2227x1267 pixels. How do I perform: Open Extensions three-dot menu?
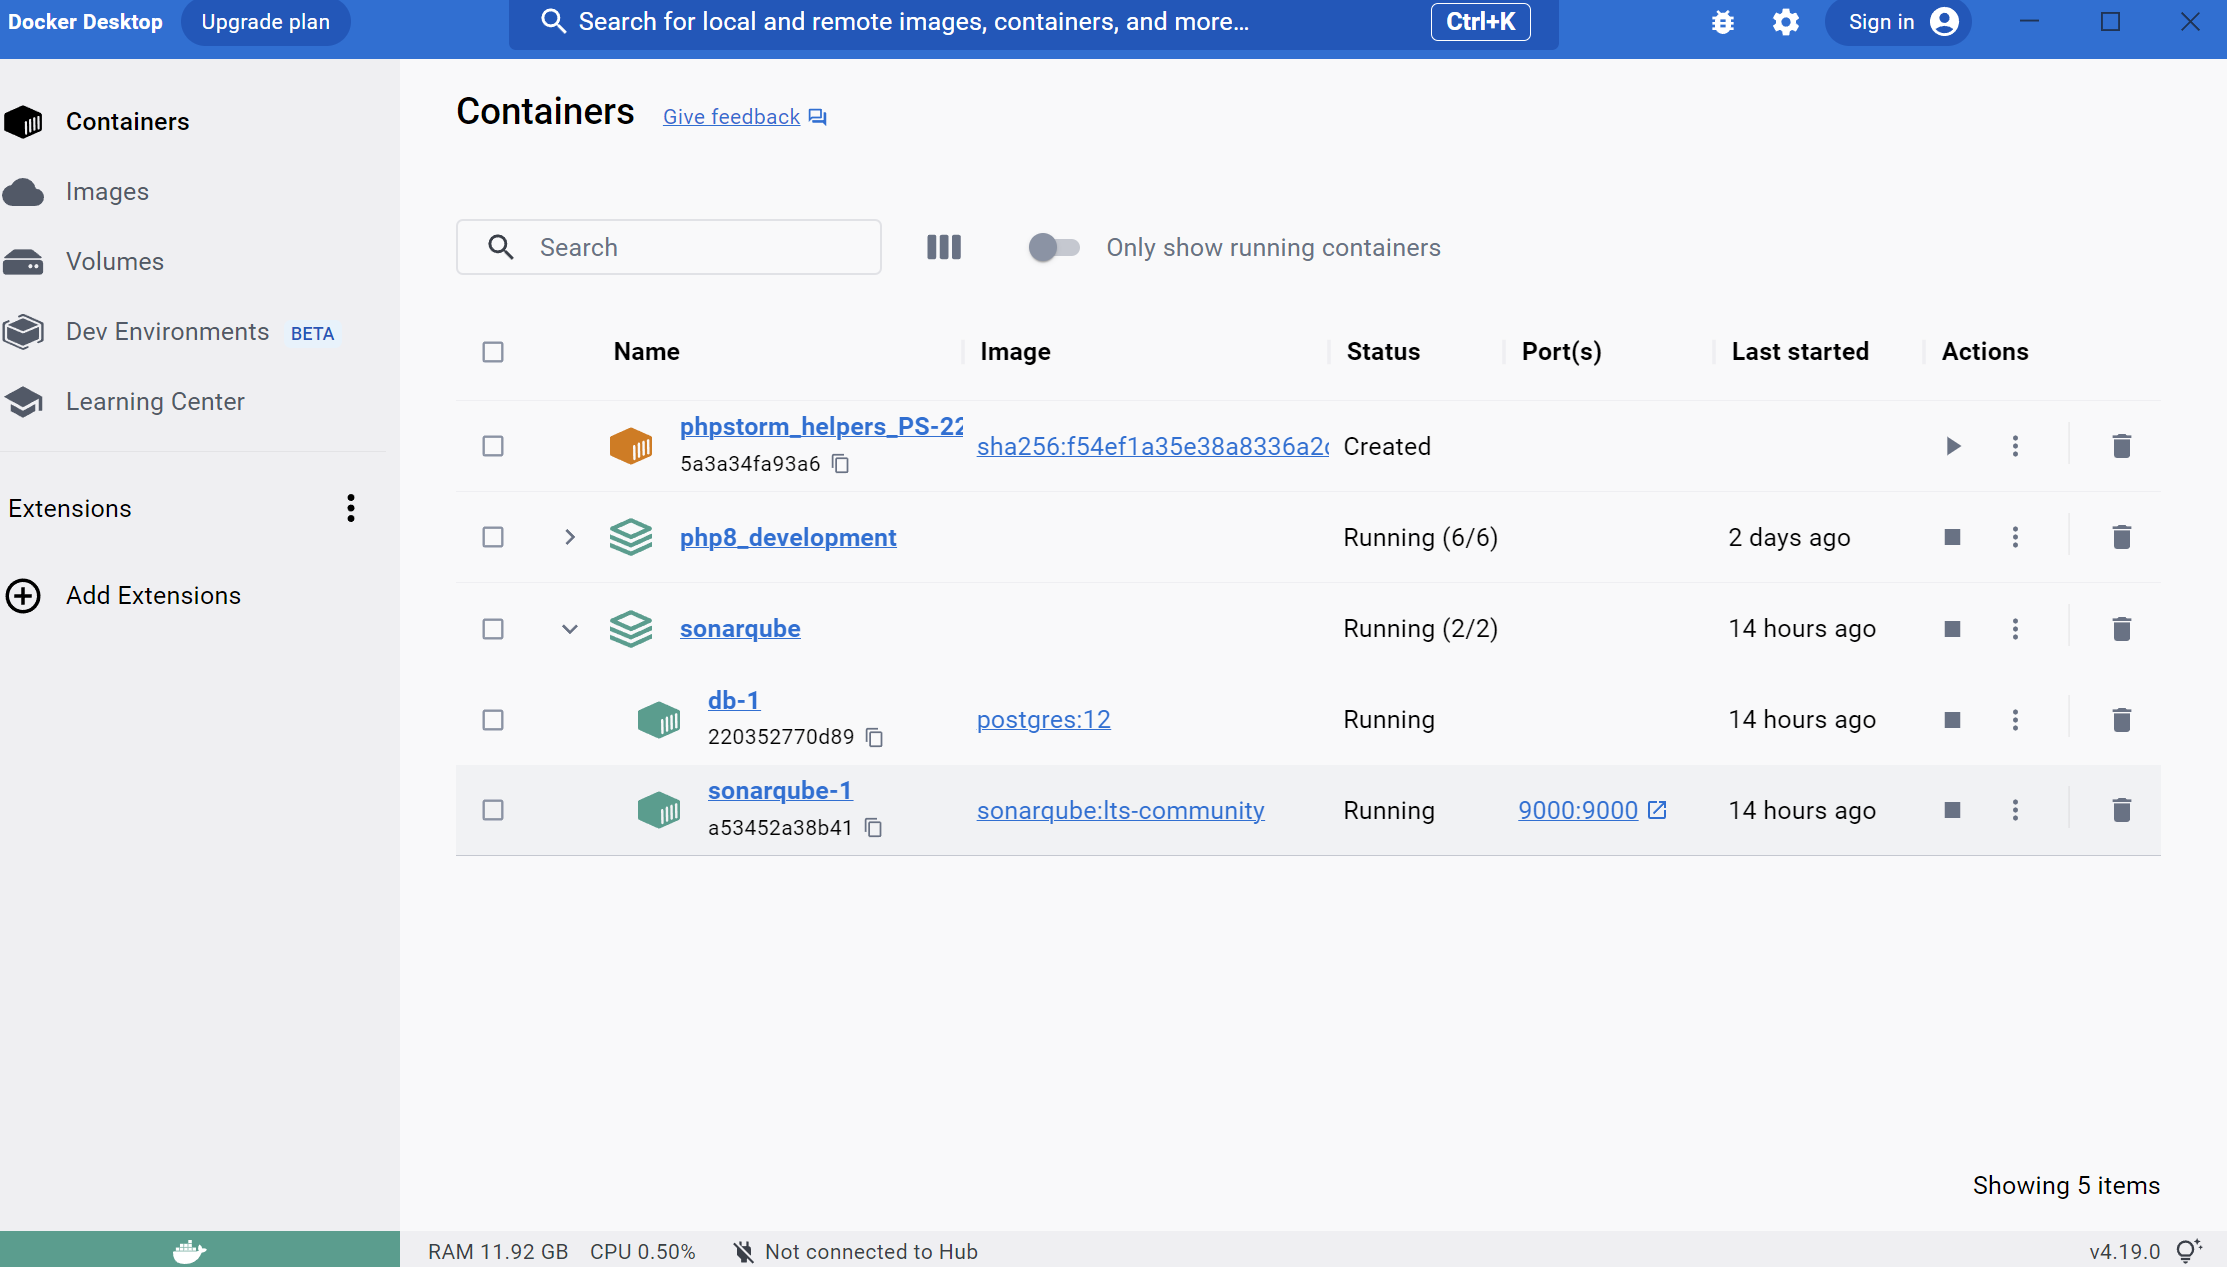350,508
